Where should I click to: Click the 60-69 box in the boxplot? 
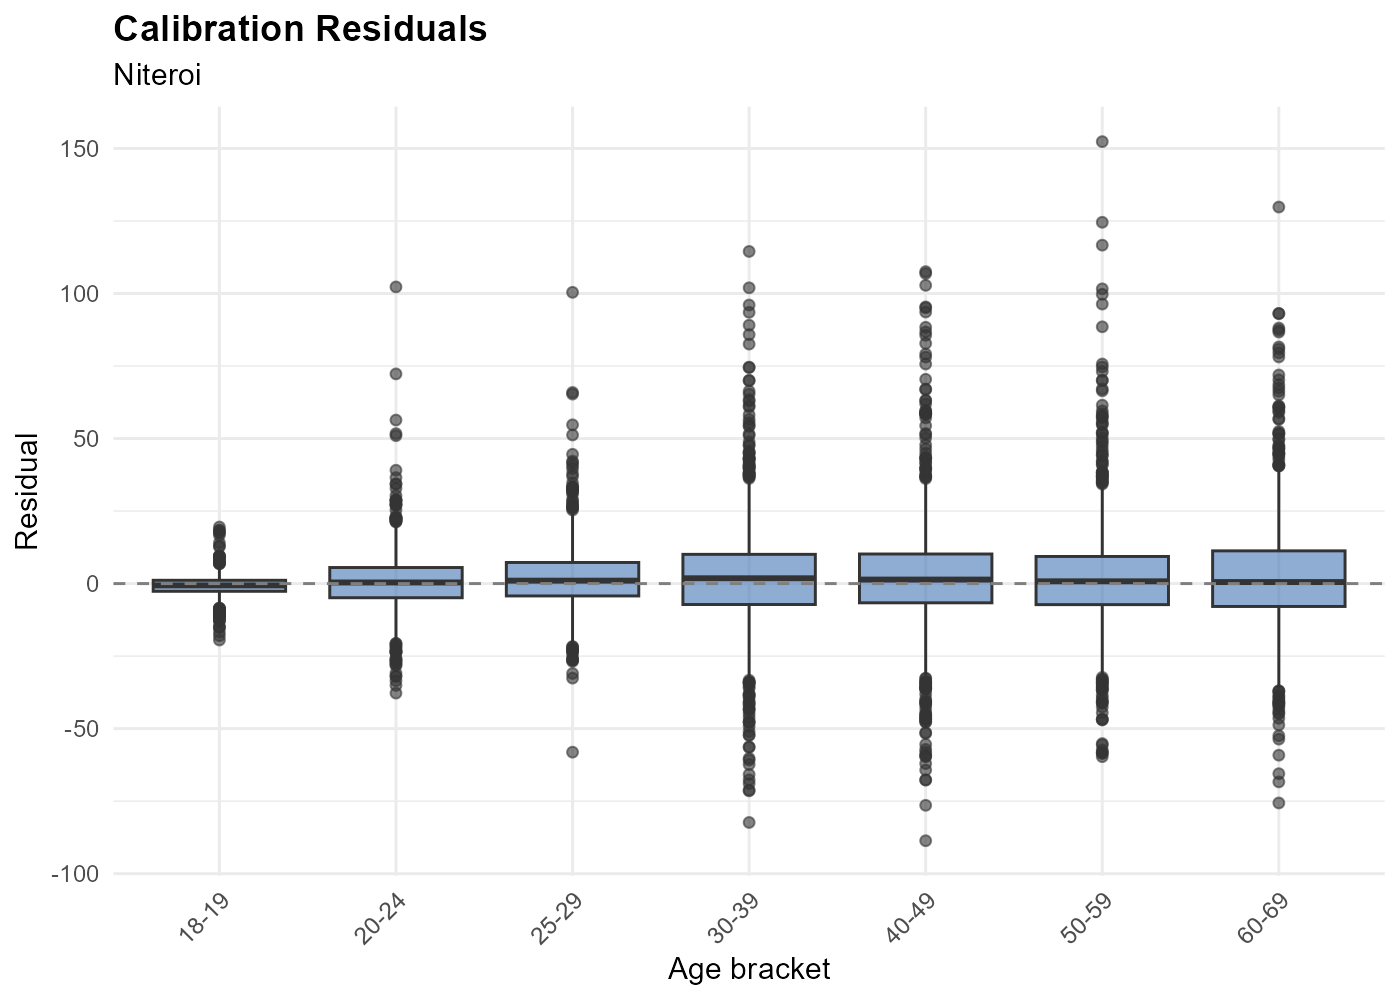coord(1278,578)
